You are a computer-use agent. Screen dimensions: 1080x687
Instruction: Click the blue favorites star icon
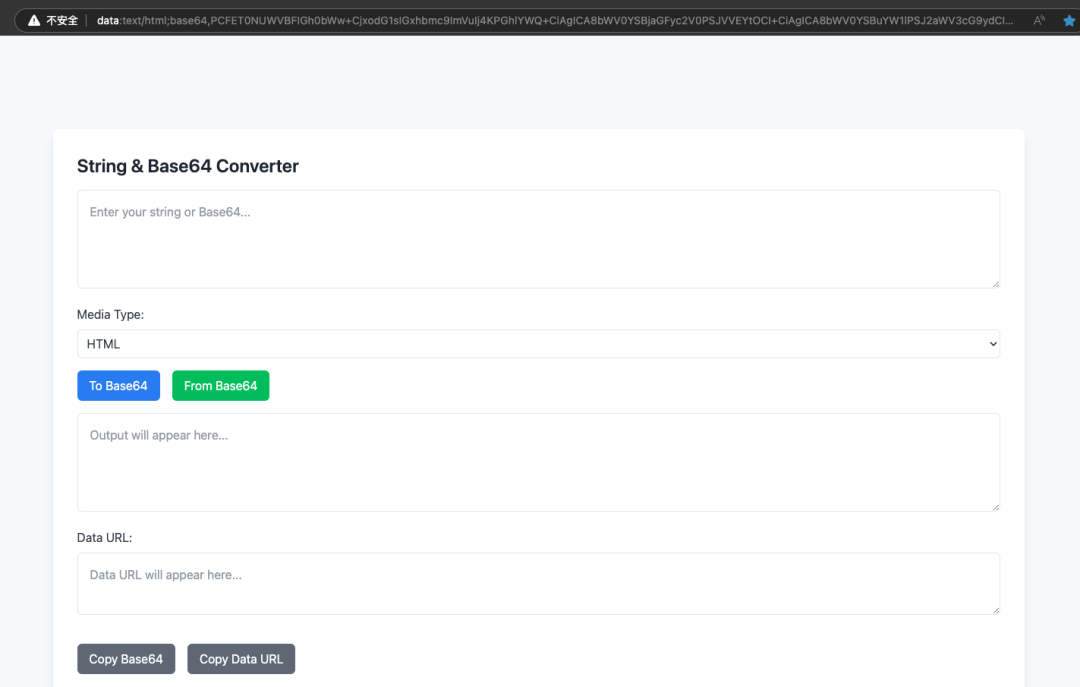pyautogui.click(x=1068, y=20)
